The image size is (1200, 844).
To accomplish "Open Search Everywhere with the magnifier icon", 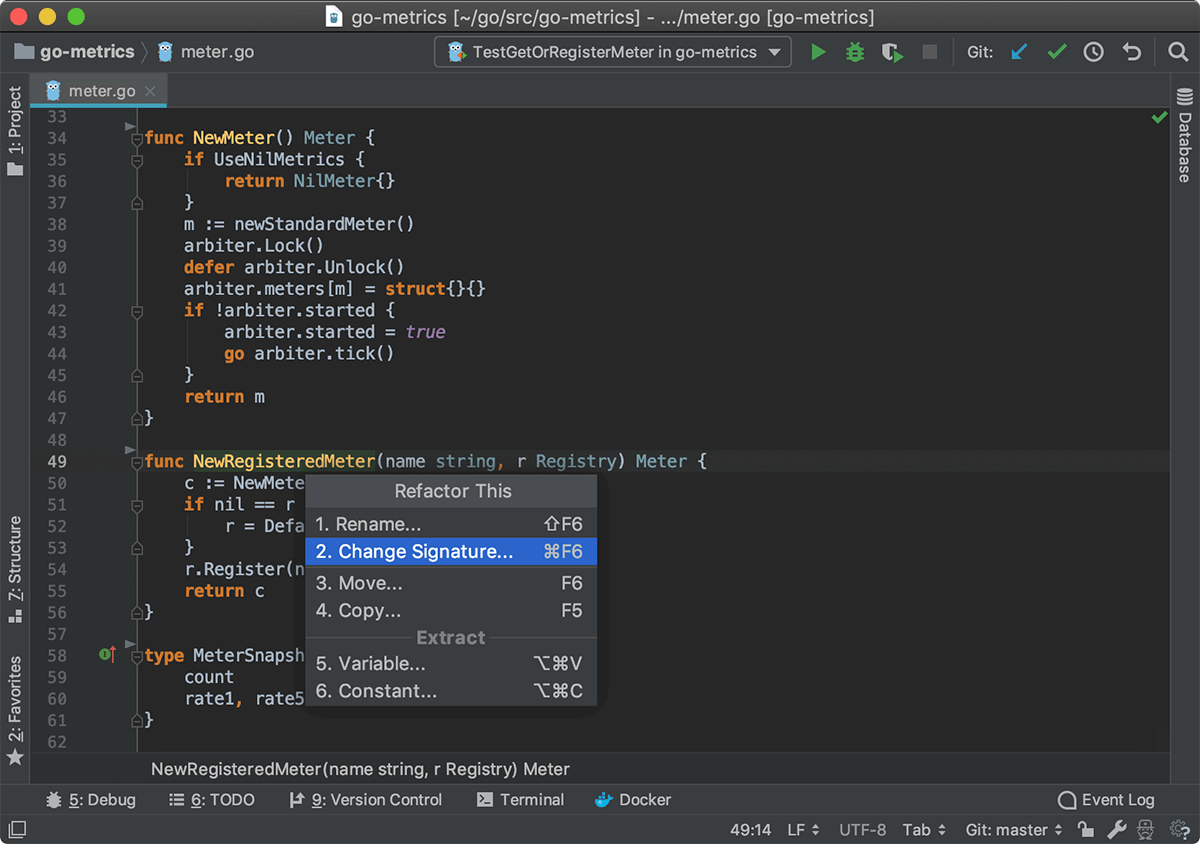I will (x=1177, y=51).
